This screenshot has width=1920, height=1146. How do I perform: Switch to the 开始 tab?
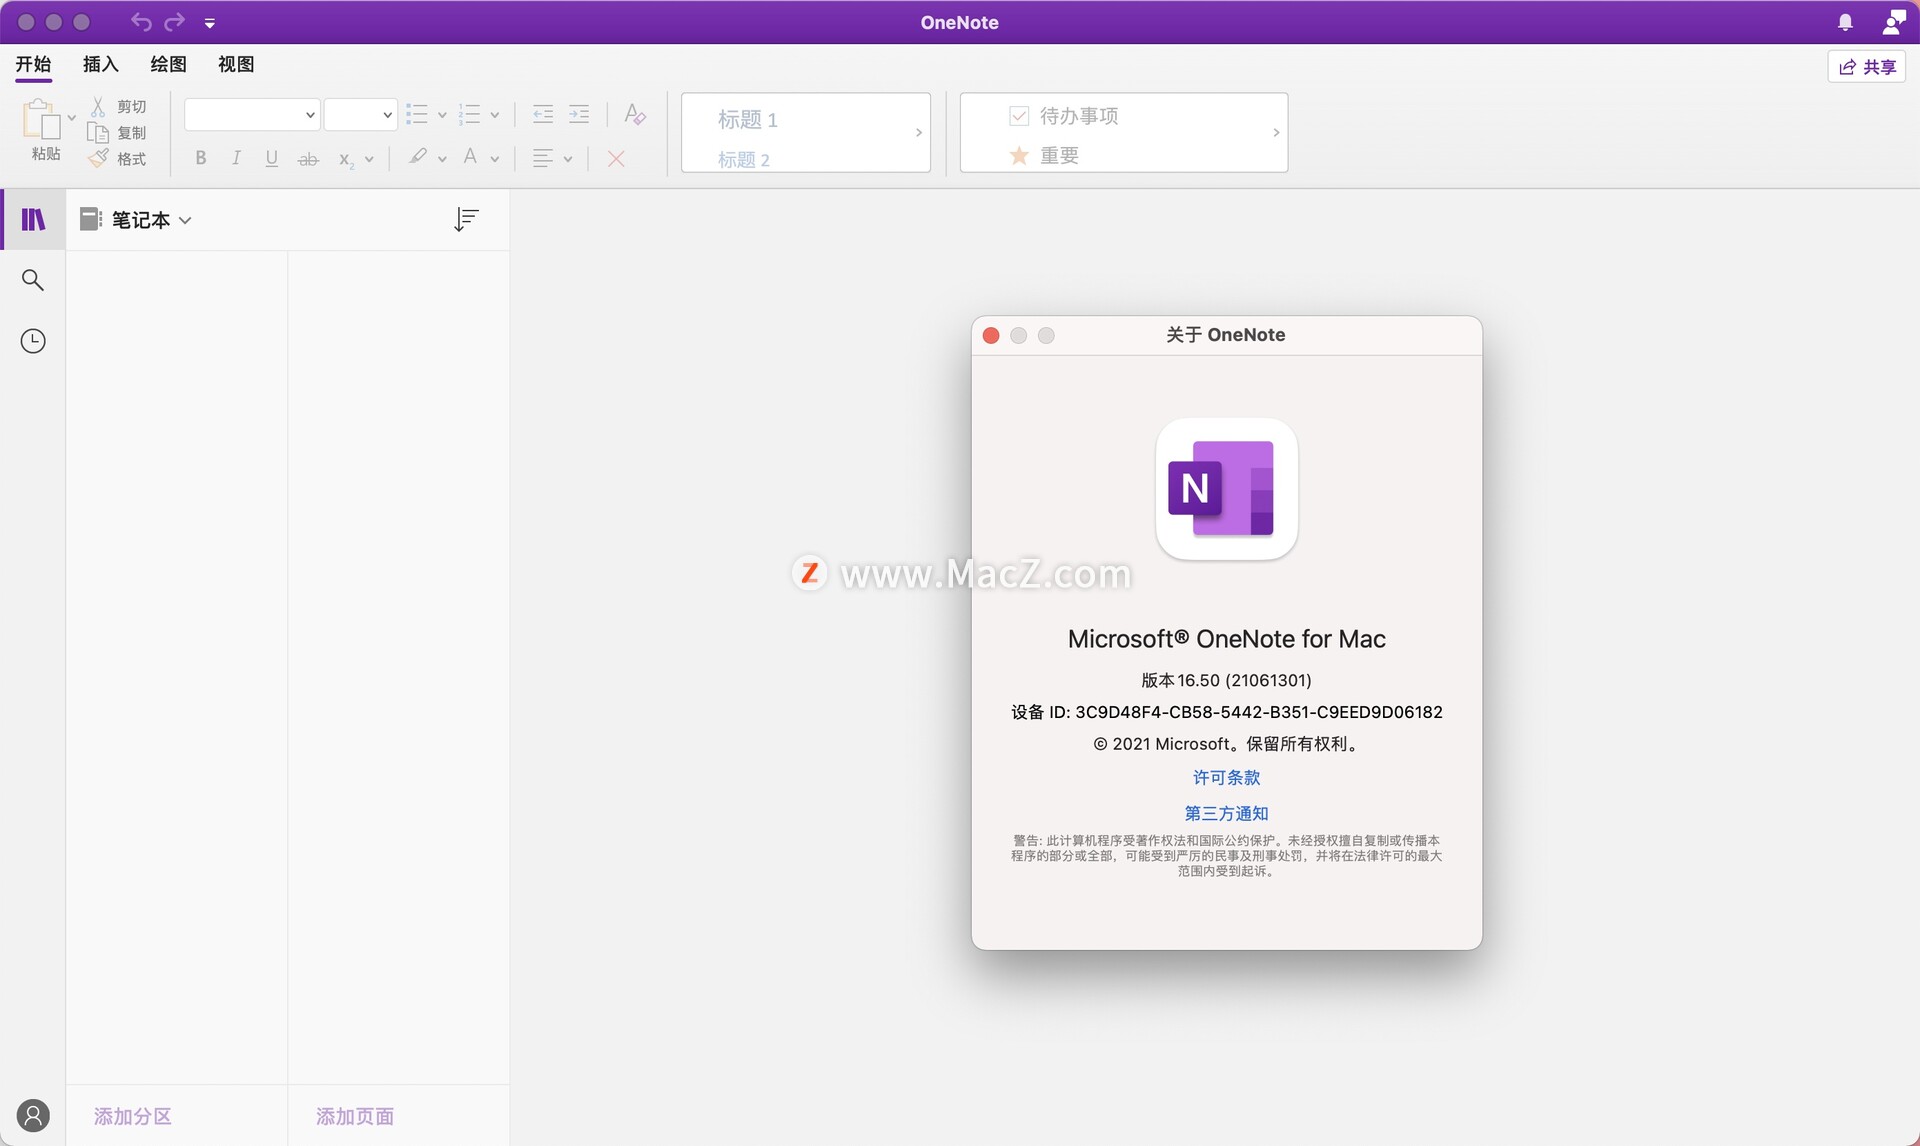click(33, 64)
